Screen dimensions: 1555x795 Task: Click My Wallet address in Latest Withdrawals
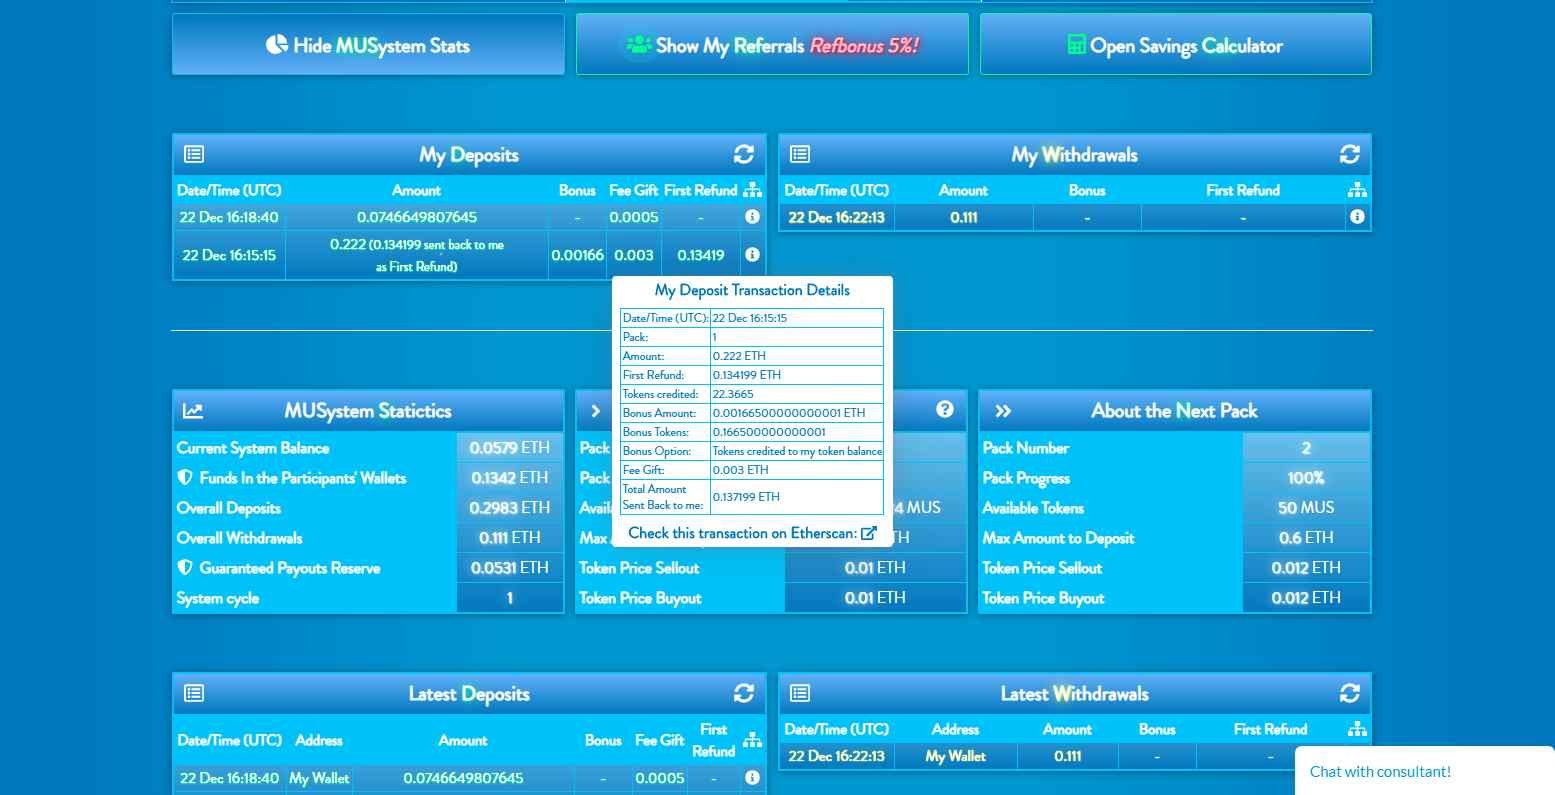pos(955,756)
